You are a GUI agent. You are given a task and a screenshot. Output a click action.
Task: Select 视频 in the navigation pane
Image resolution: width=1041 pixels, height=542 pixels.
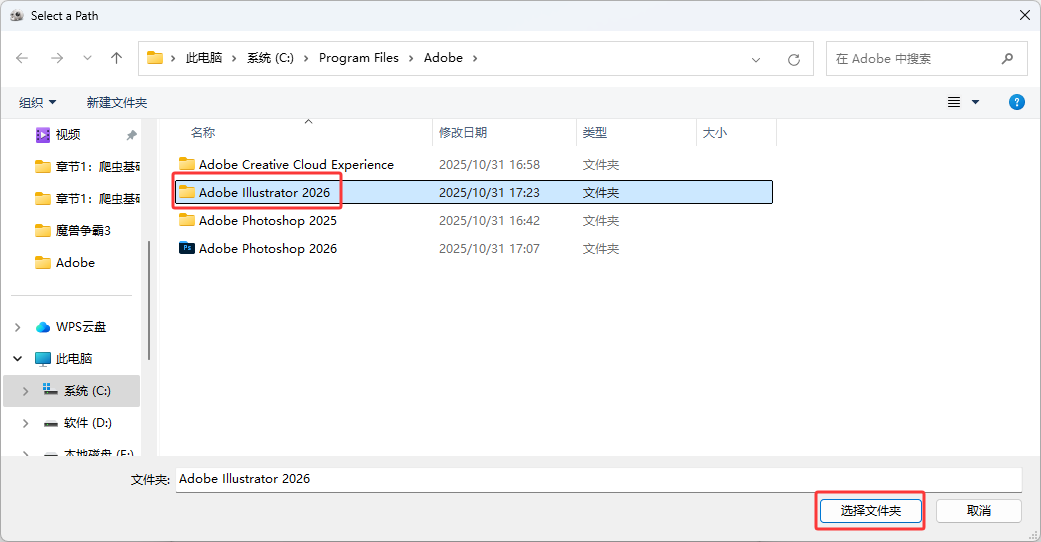pyautogui.click(x=68, y=135)
